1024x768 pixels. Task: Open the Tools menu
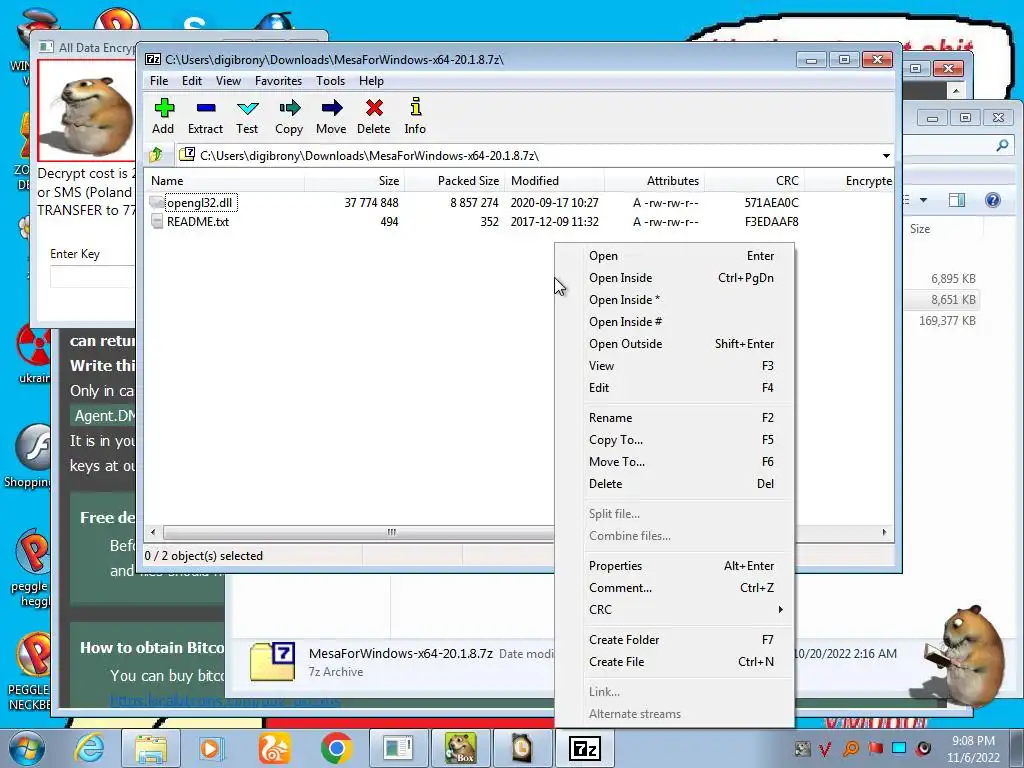[330, 80]
